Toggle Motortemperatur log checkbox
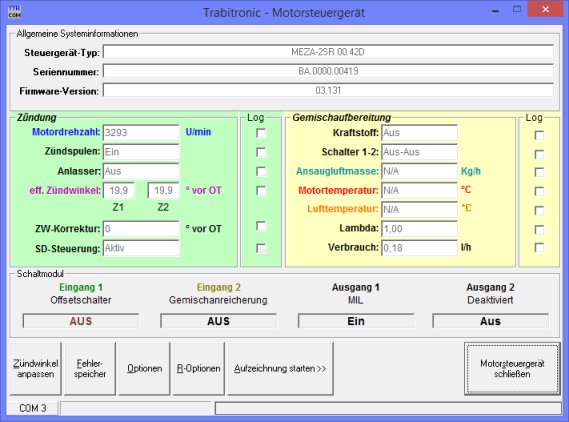 539,191
